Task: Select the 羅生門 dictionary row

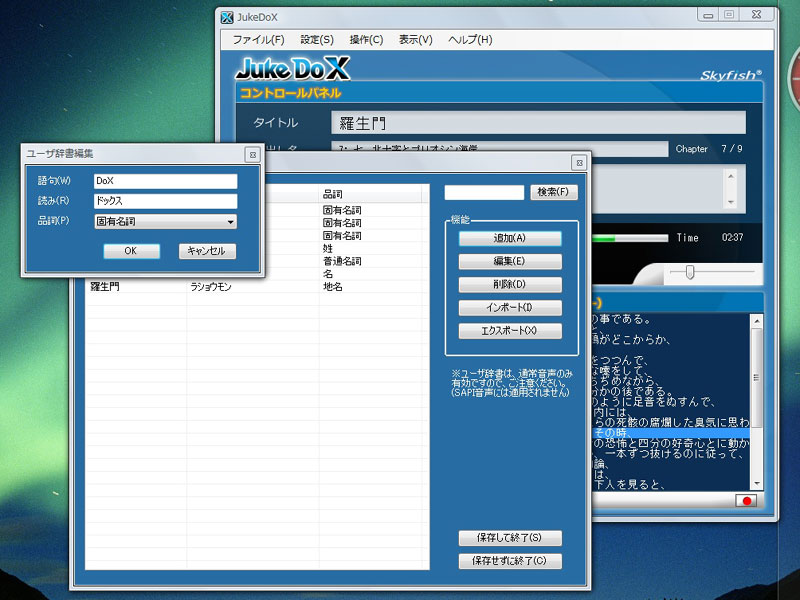Action: [257, 287]
